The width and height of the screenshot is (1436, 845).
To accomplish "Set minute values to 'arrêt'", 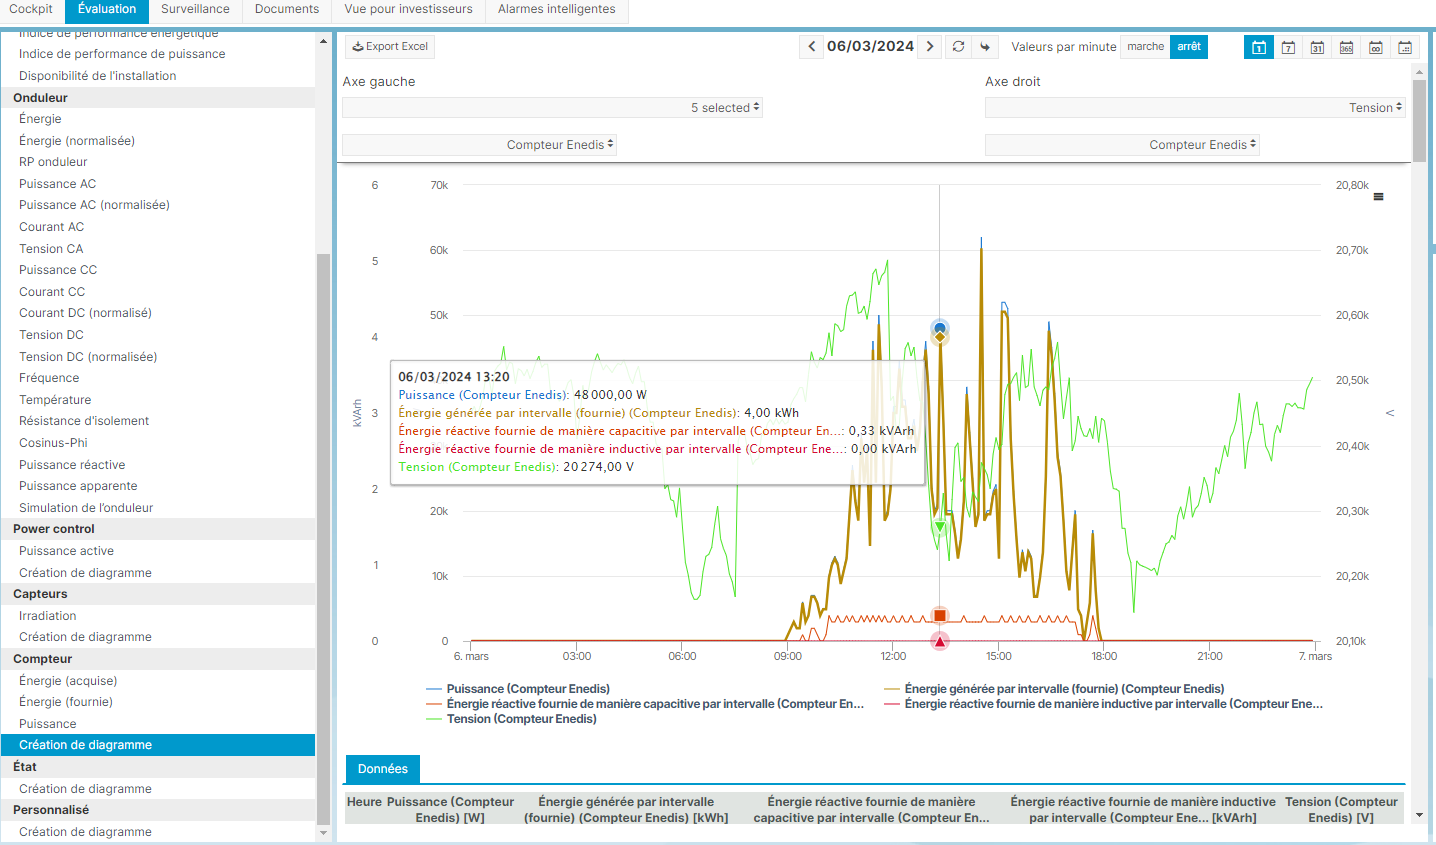I will (1189, 47).
